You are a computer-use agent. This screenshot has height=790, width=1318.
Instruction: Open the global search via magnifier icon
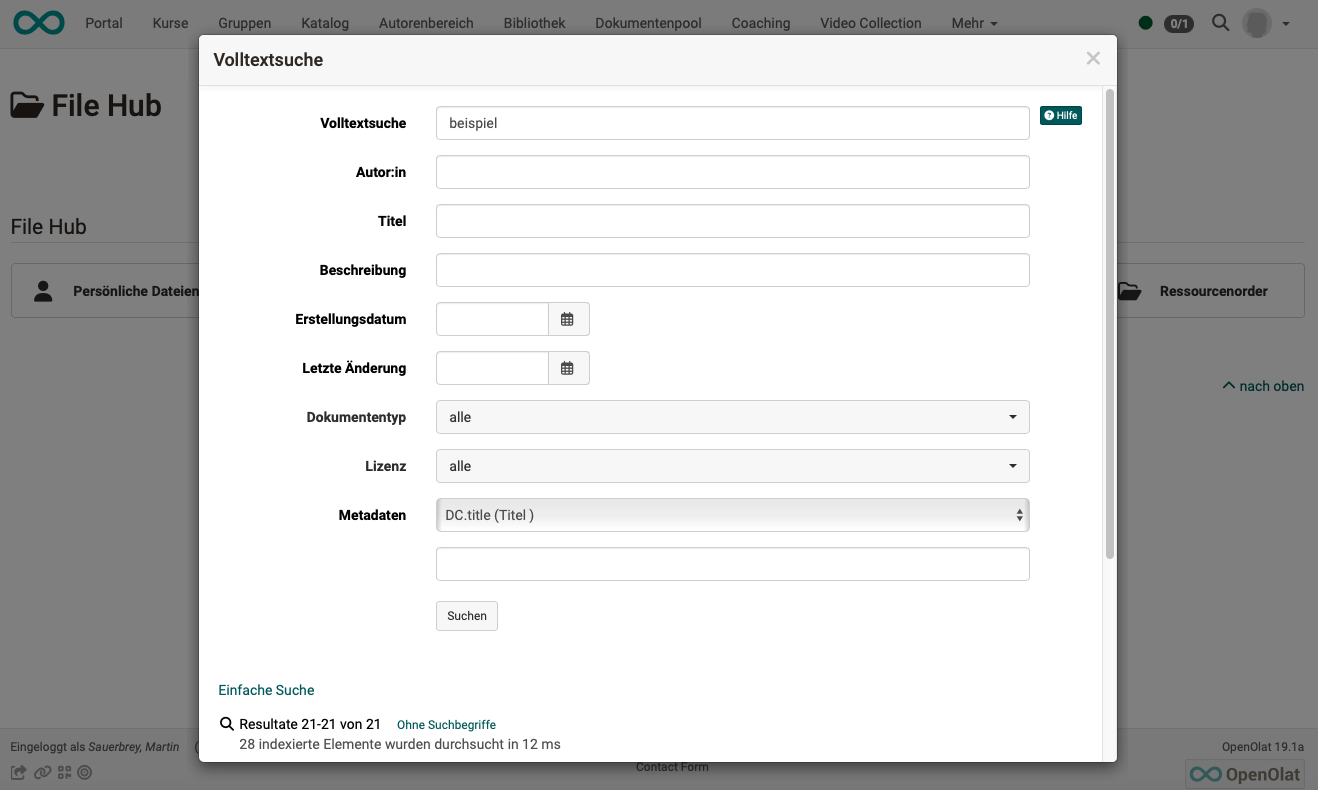[x=1220, y=22]
